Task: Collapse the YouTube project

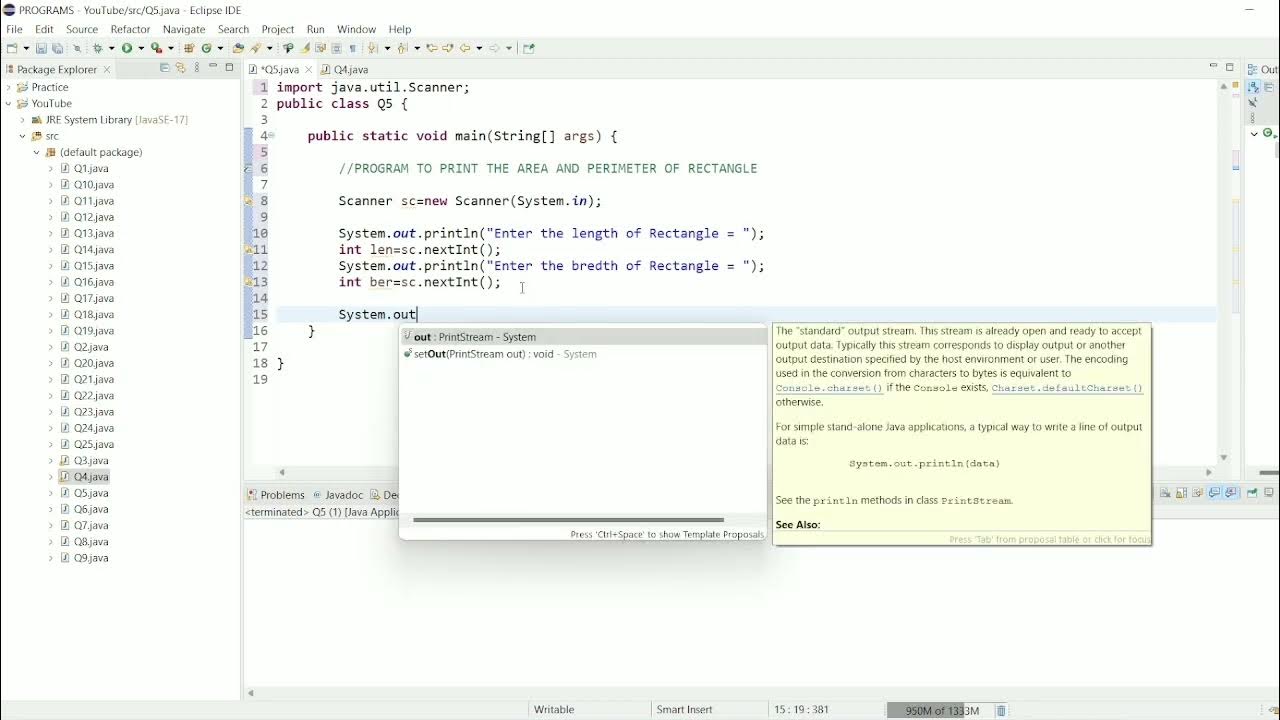Action: [x=9, y=103]
